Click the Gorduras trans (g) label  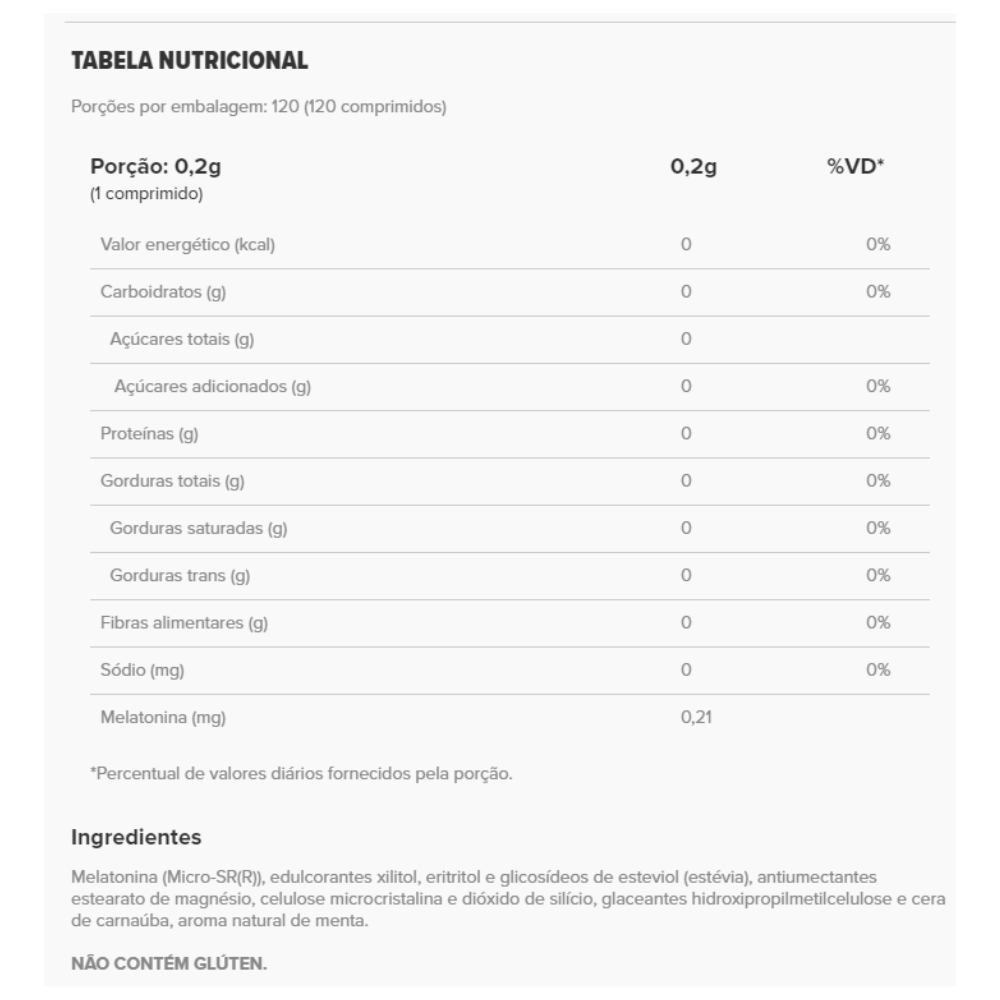point(180,576)
